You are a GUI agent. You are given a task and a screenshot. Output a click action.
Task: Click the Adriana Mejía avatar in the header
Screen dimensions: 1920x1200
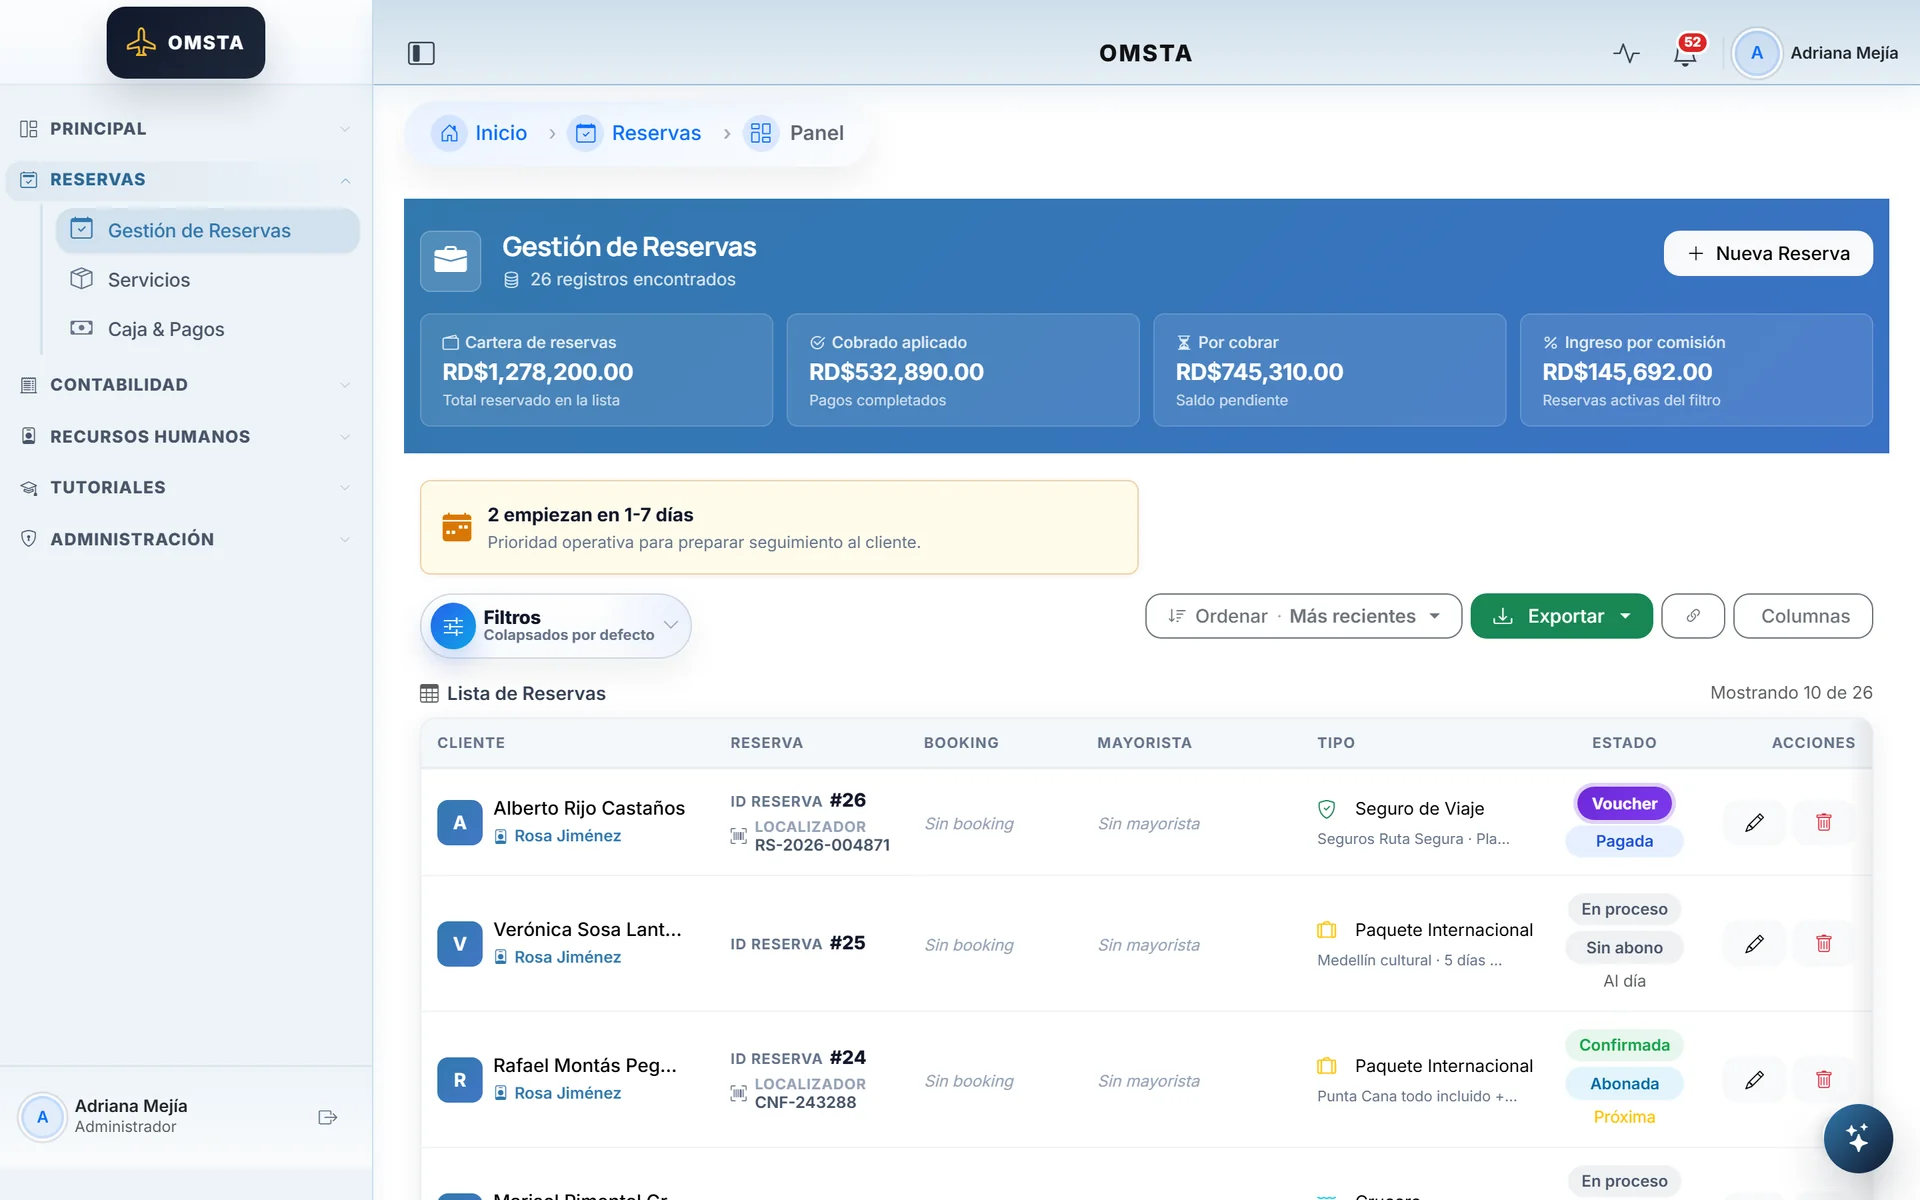click(1756, 53)
